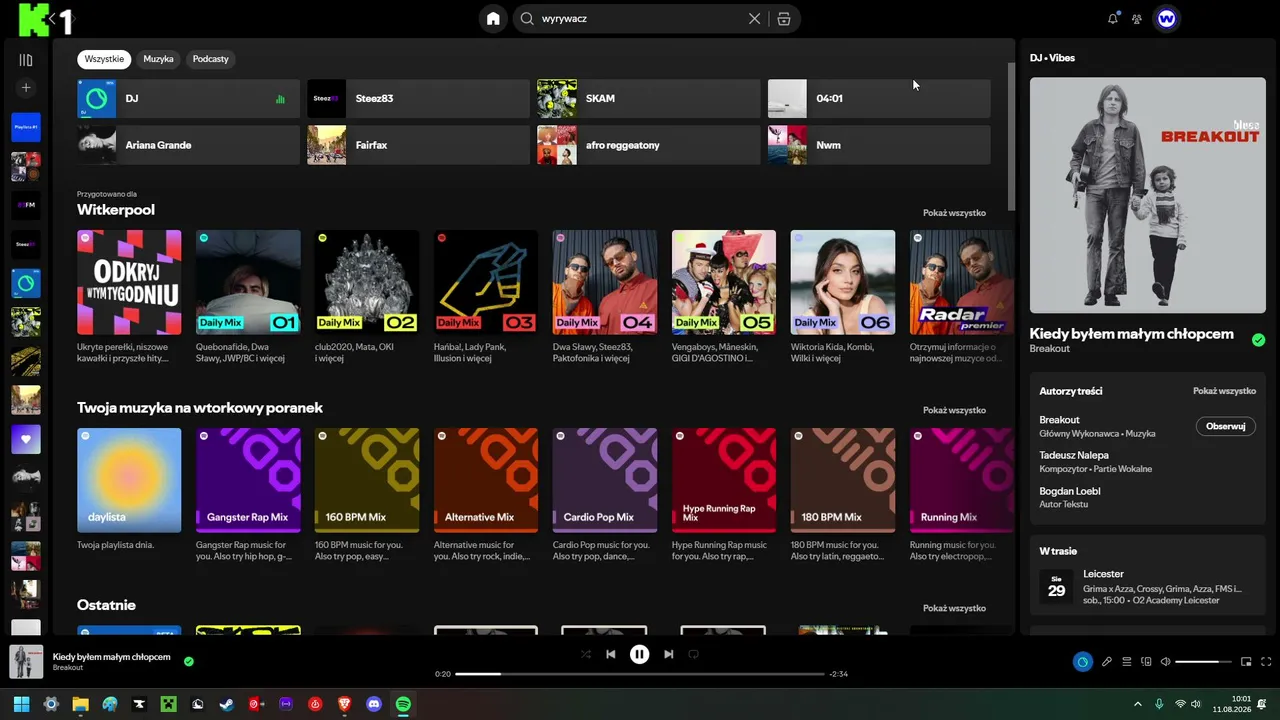
Task: Open the Windows Start menu
Action: [22, 704]
